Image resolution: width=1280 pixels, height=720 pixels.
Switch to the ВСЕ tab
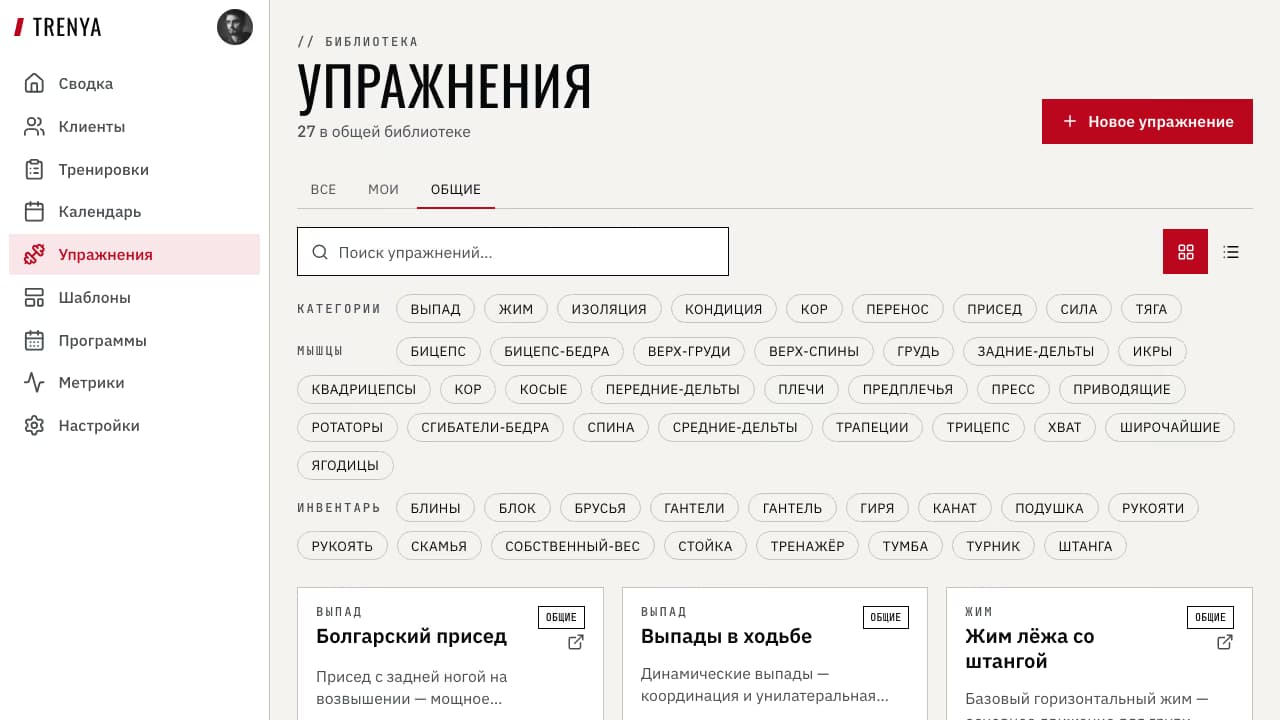pos(323,189)
